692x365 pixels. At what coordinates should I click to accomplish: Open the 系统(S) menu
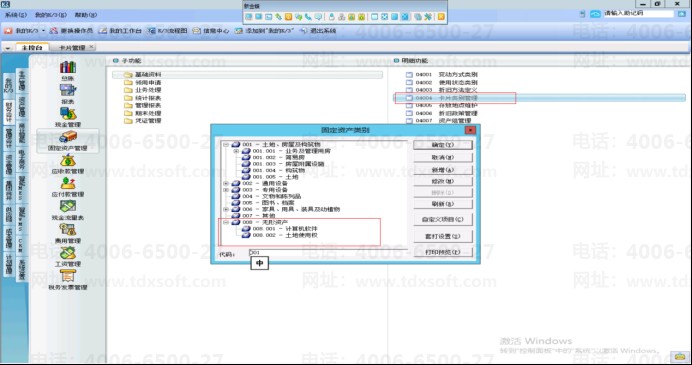pos(16,15)
